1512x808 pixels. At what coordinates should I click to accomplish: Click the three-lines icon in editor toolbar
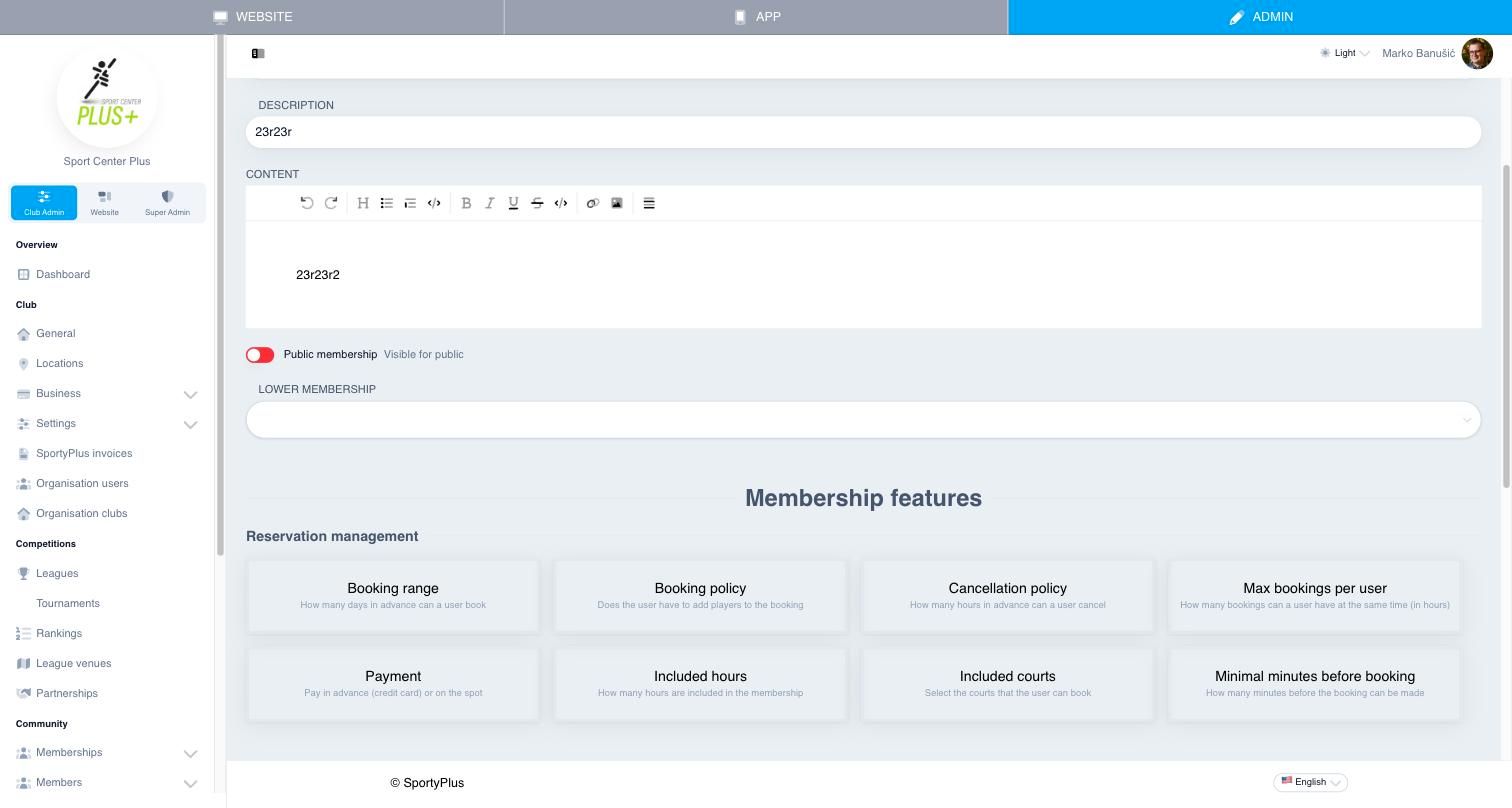(x=649, y=203)
